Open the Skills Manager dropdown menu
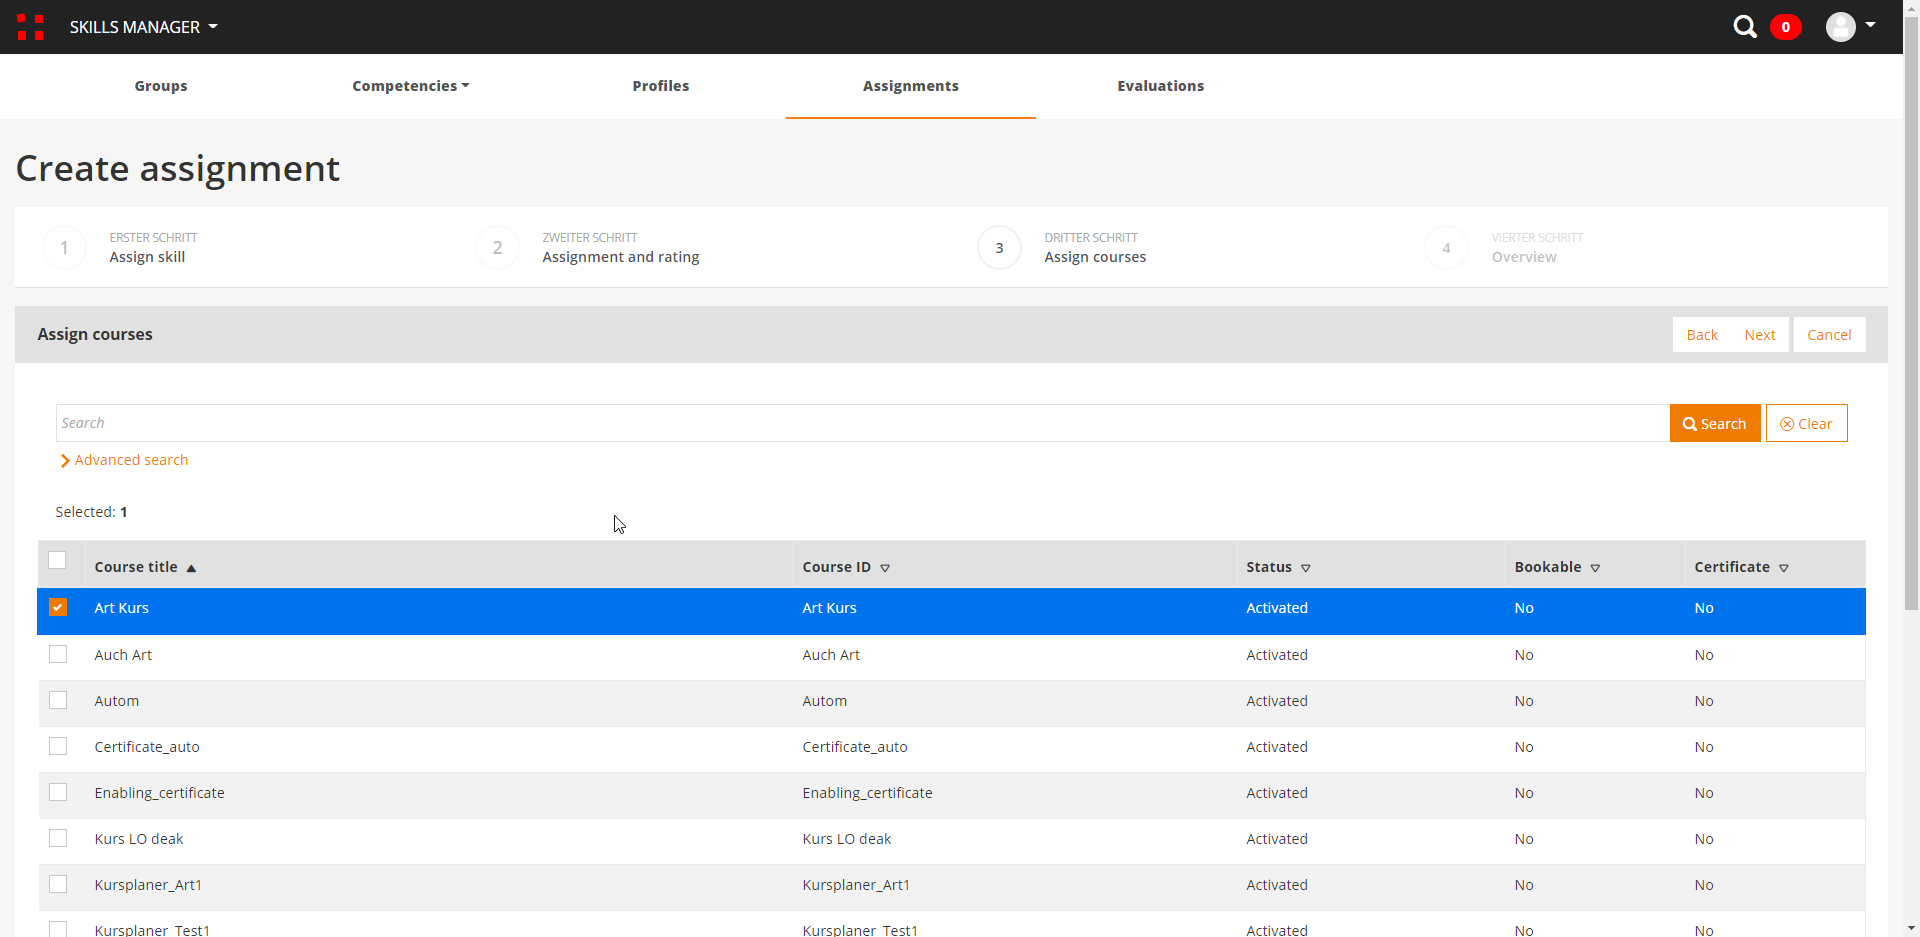Screen dimensions: 1920x937 [x=143, y=27]
